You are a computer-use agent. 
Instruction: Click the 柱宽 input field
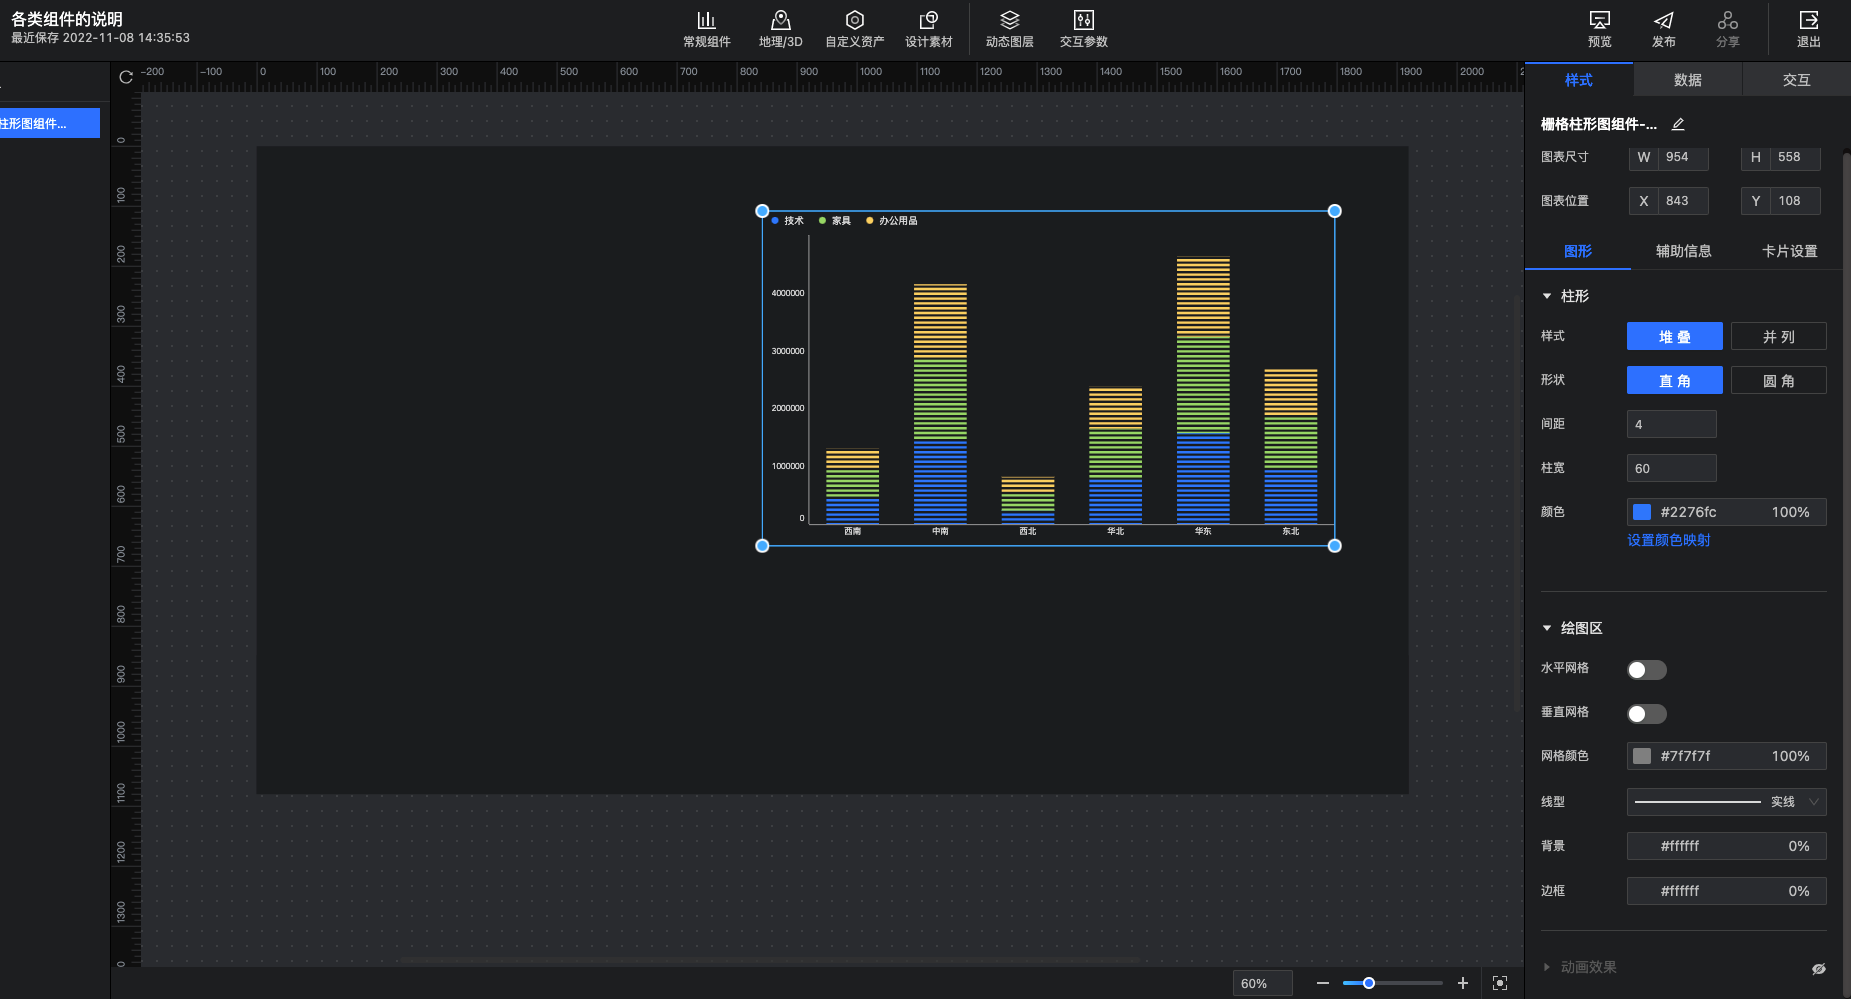pyautogui.click(x=1672, y=468)
